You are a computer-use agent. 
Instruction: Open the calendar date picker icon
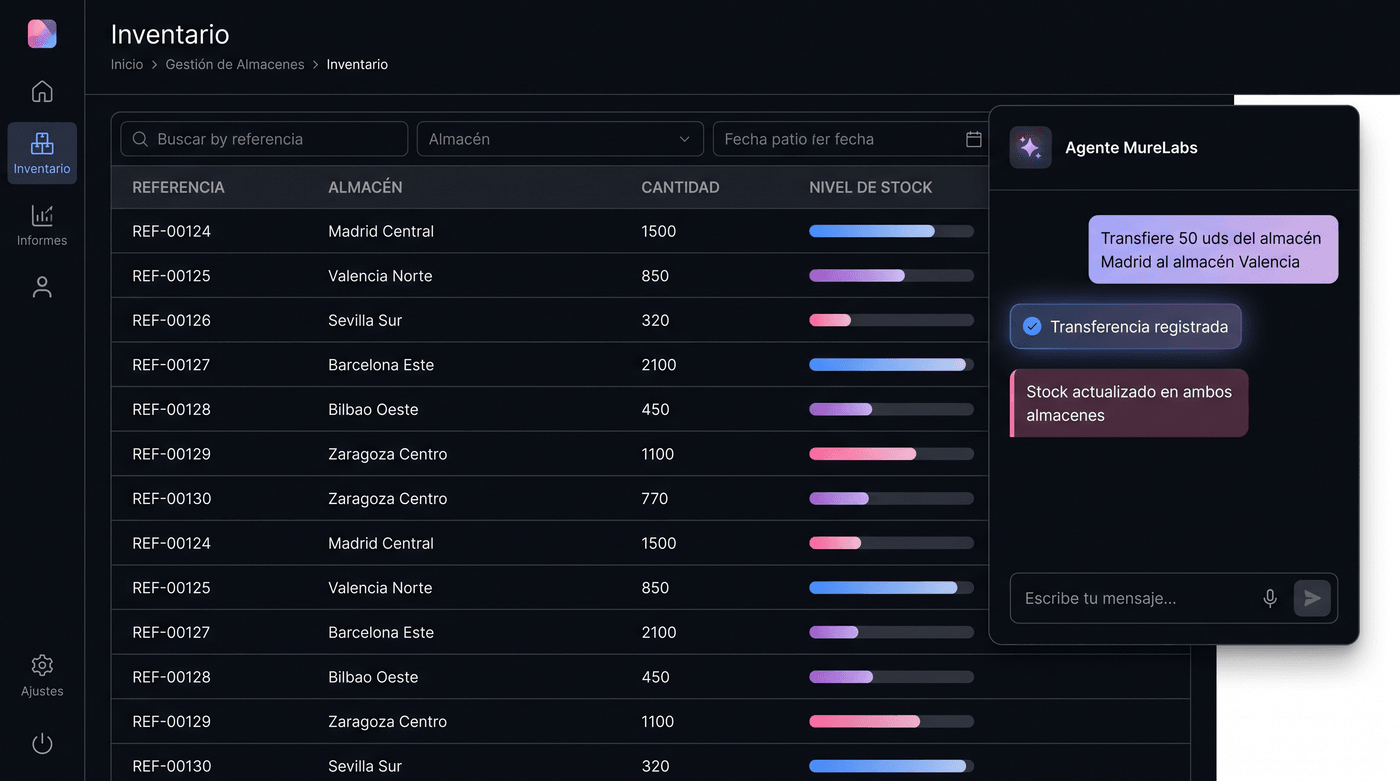click(974, 139)
